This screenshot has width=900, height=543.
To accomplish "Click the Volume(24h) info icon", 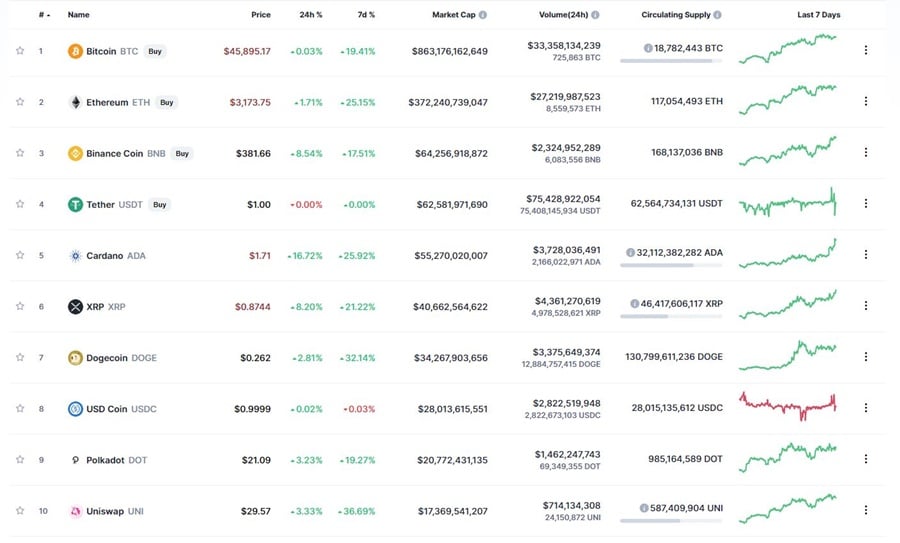I will coord(596,15).
